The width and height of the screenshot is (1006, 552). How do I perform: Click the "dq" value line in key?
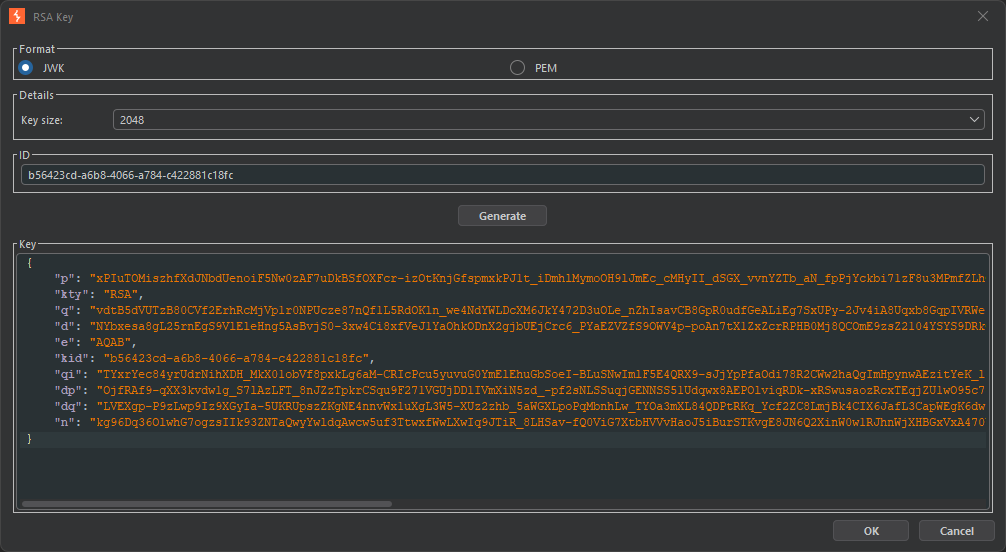pos(520,406)
